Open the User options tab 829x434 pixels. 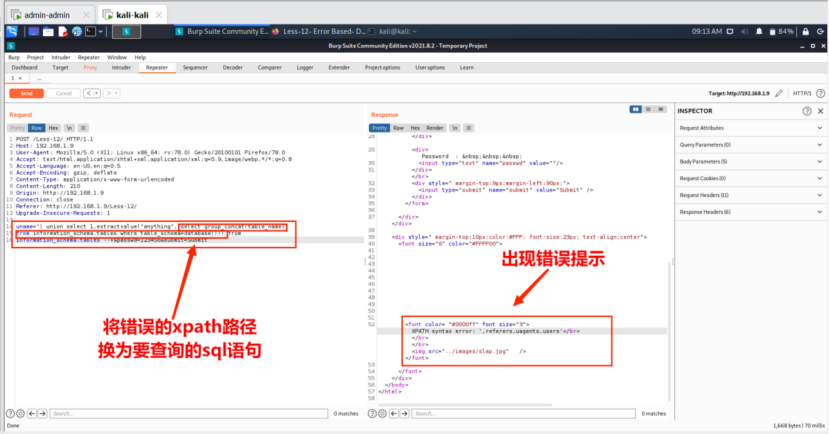(430, 68)
